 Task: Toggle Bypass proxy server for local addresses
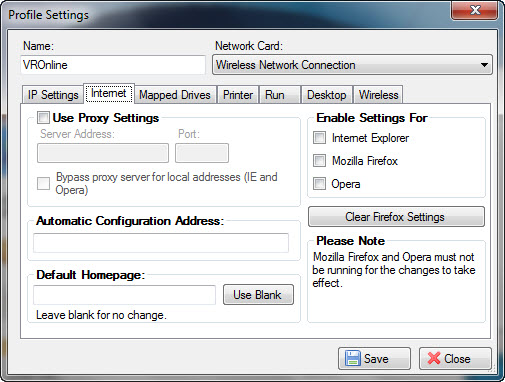click(x=43, y=183)
